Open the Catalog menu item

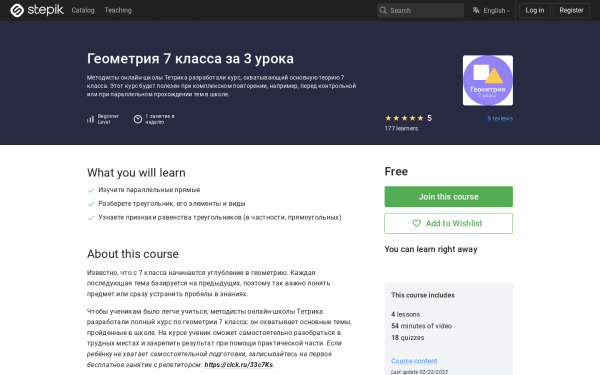pos(83,10)
